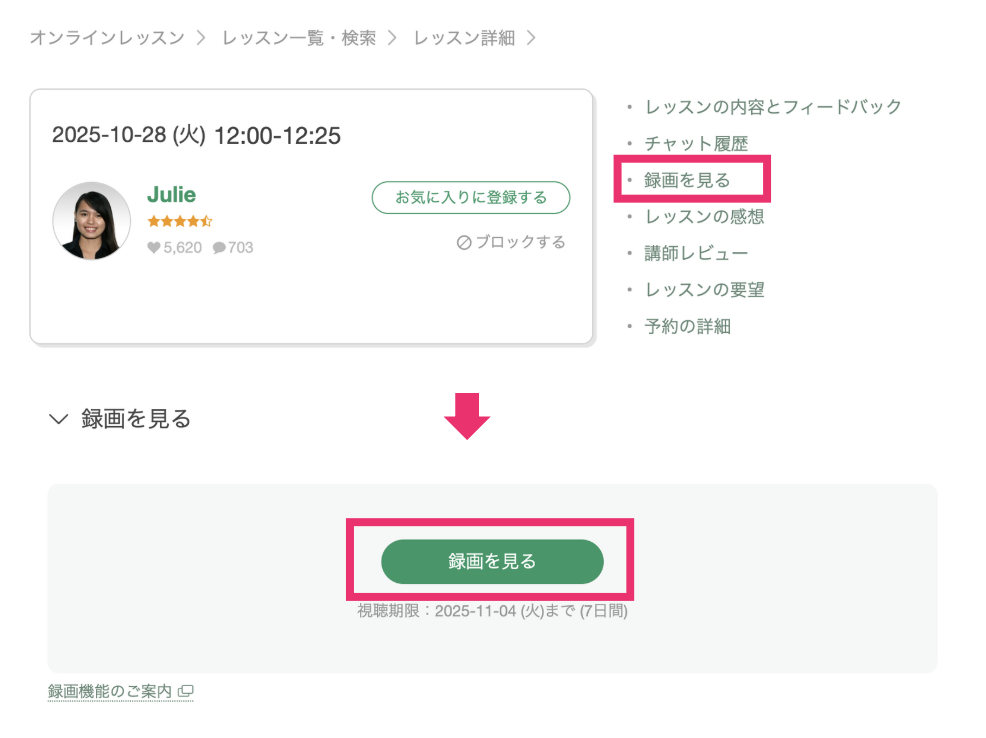Click Julie's profile photo
This screenshot has width=986, height=738.
[92, 221]
